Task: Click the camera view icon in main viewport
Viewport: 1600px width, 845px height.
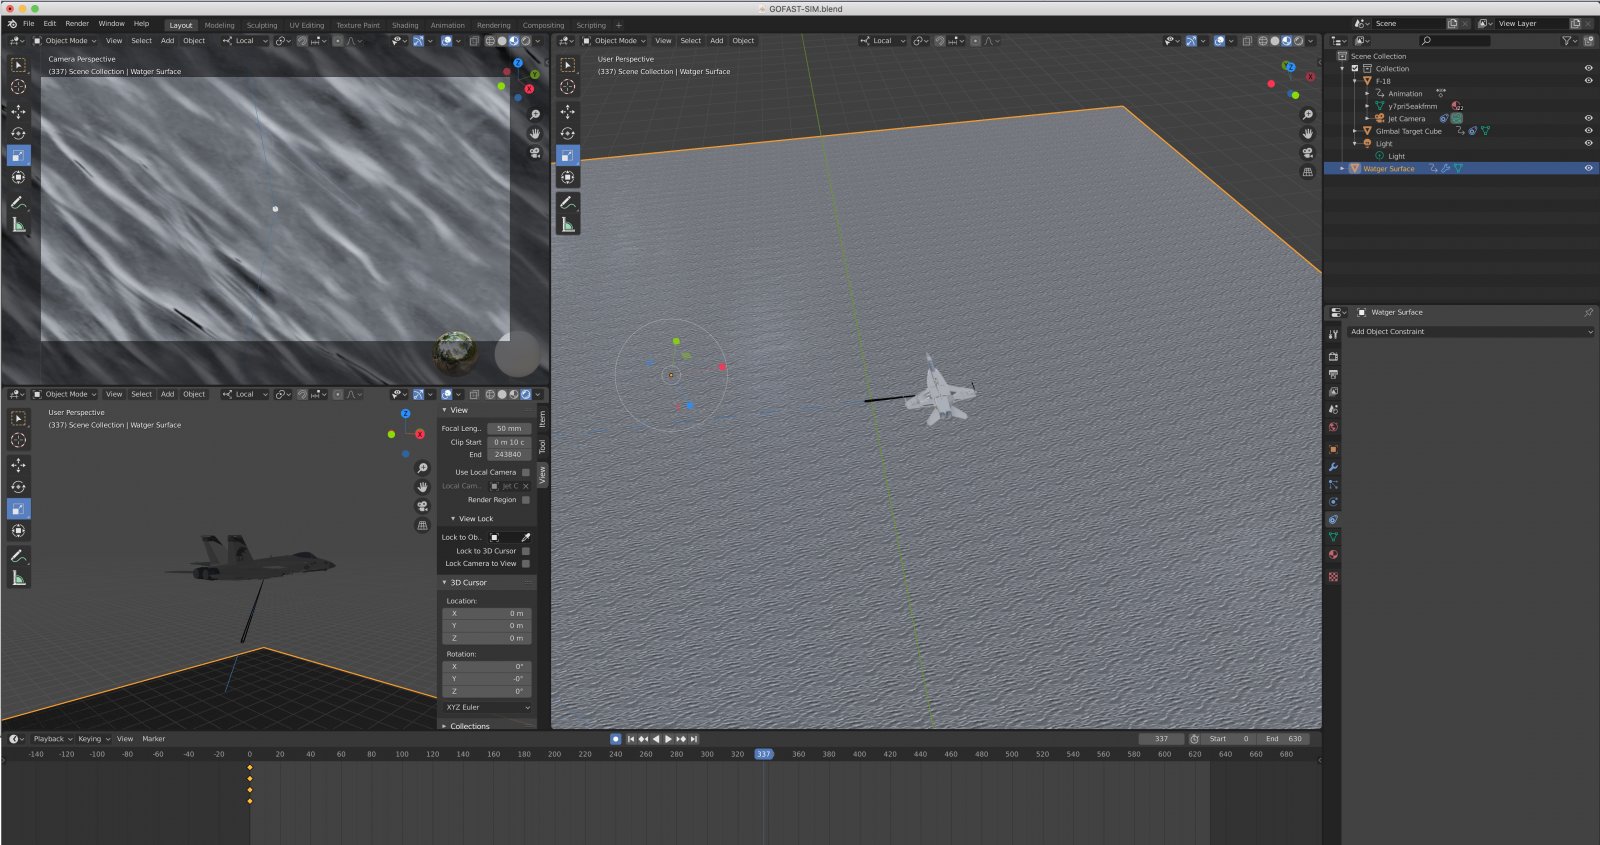Action: point(1307,153)
